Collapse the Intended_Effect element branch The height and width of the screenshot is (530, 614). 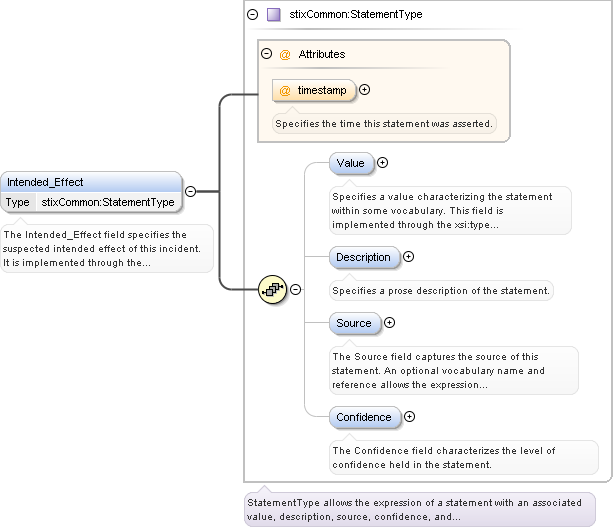point(190,191)
